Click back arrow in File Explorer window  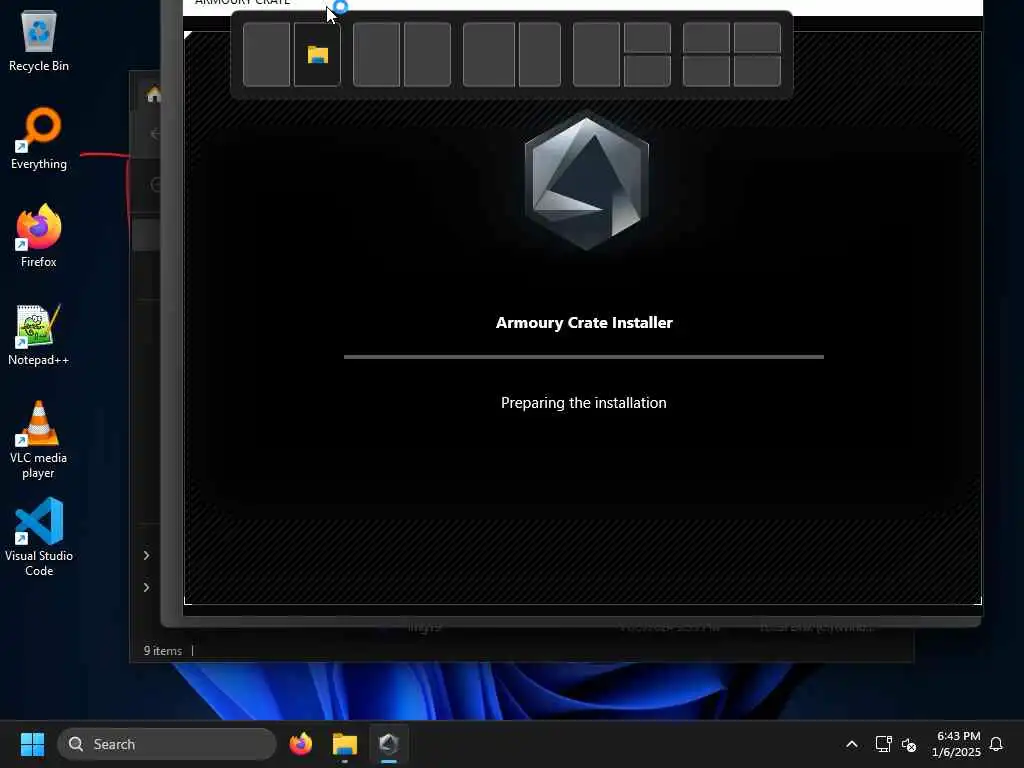[155, 134]
